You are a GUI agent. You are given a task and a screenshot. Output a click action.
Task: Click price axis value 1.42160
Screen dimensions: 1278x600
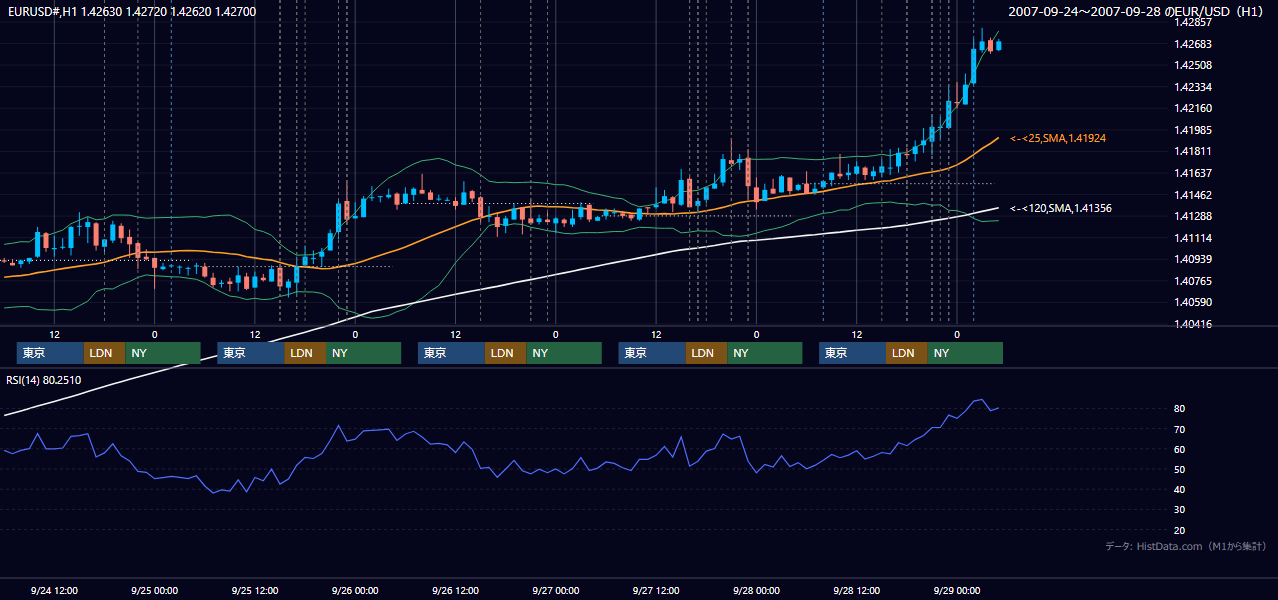pyautogui.click(x=1192, y=108)
